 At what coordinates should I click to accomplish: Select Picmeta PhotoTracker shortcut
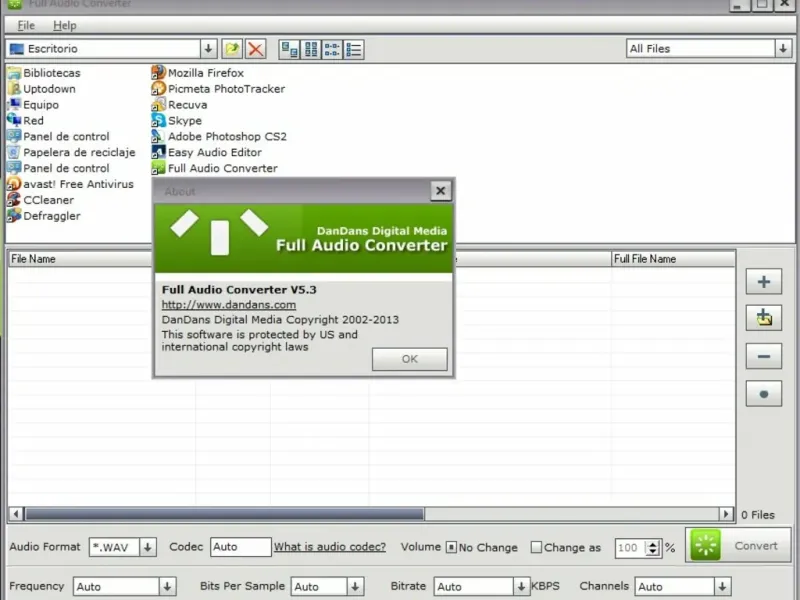coord(218,89)
